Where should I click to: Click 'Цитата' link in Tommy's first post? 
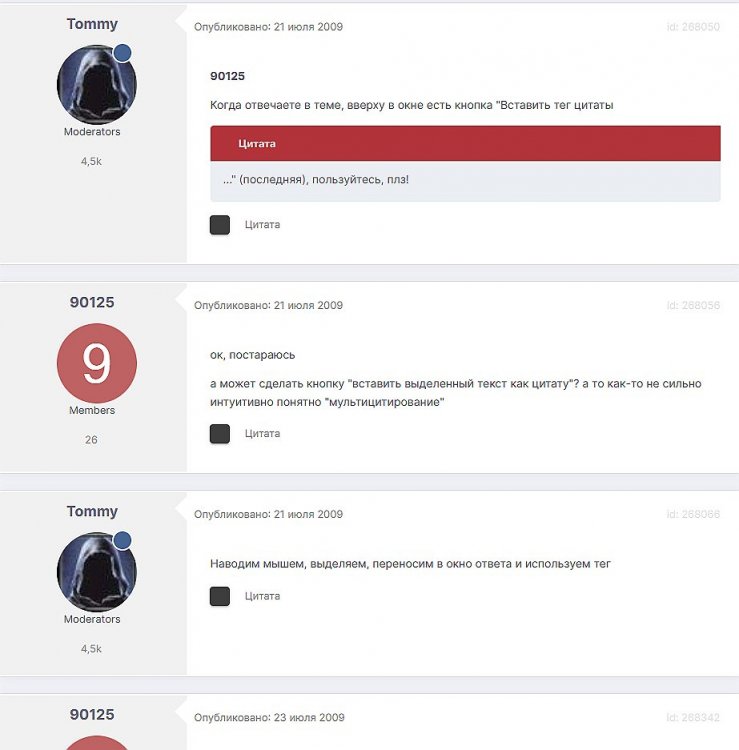(x=262, y=225)
